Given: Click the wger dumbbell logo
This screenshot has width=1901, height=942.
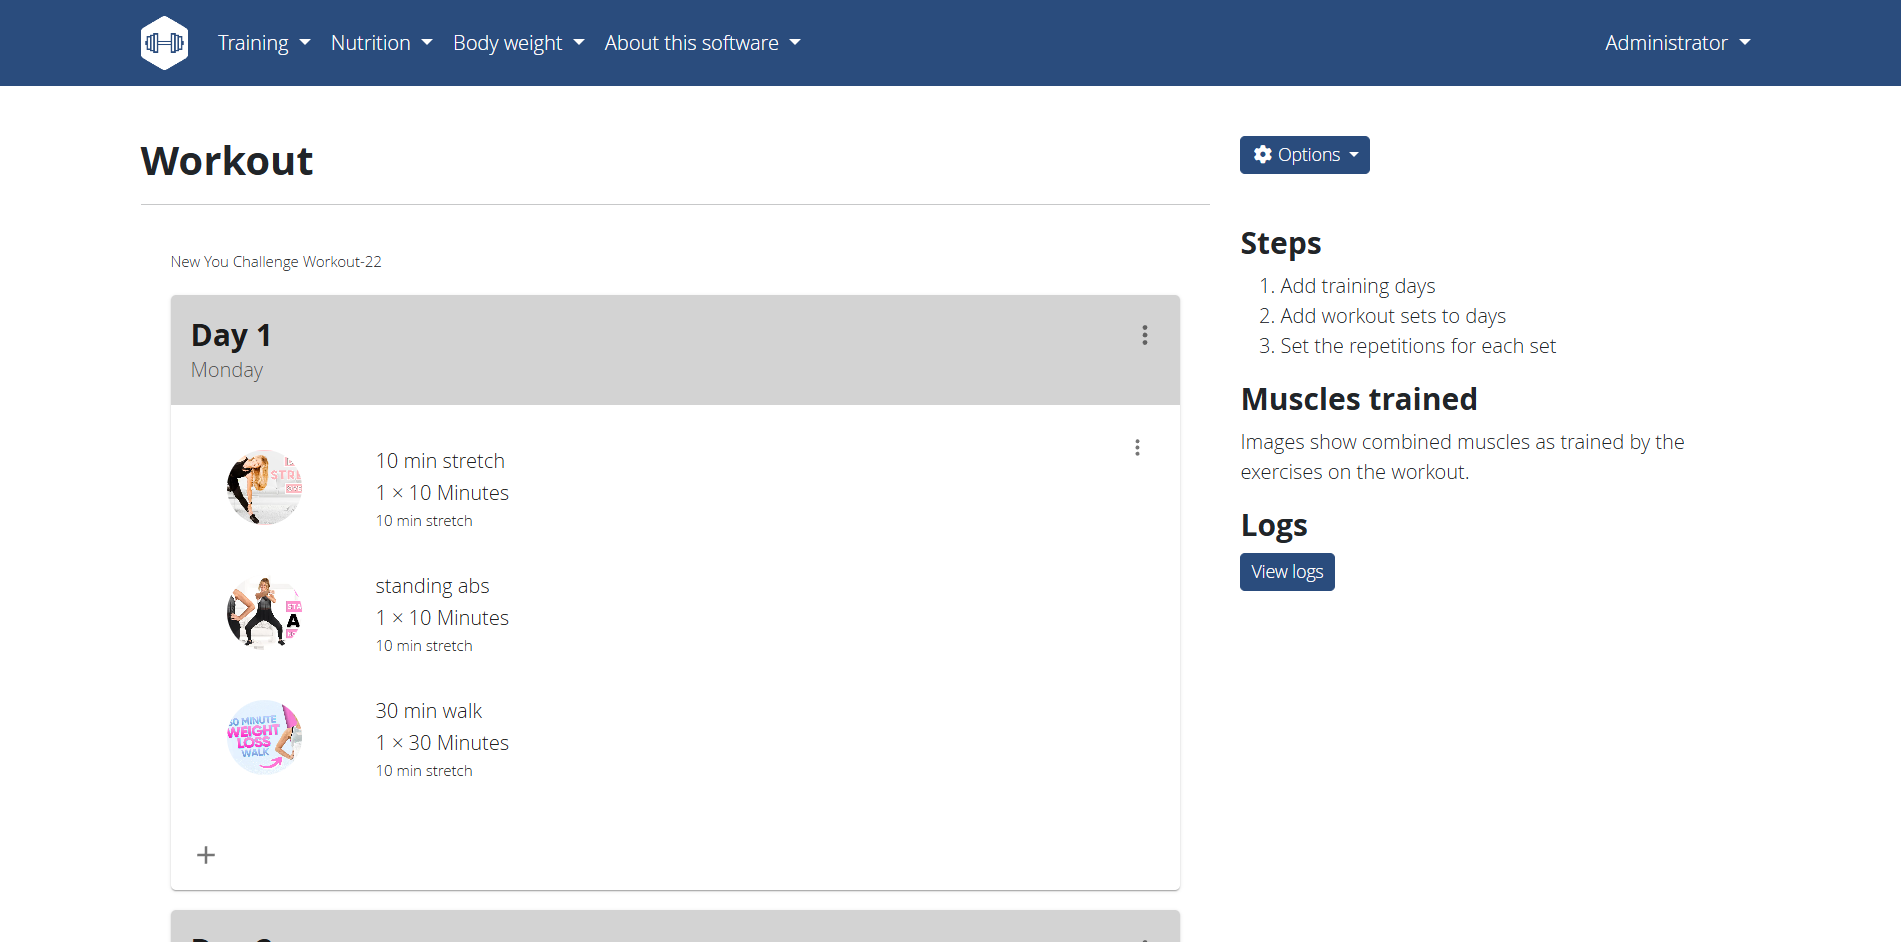Looking at the screenshot, I should point(164,43).
